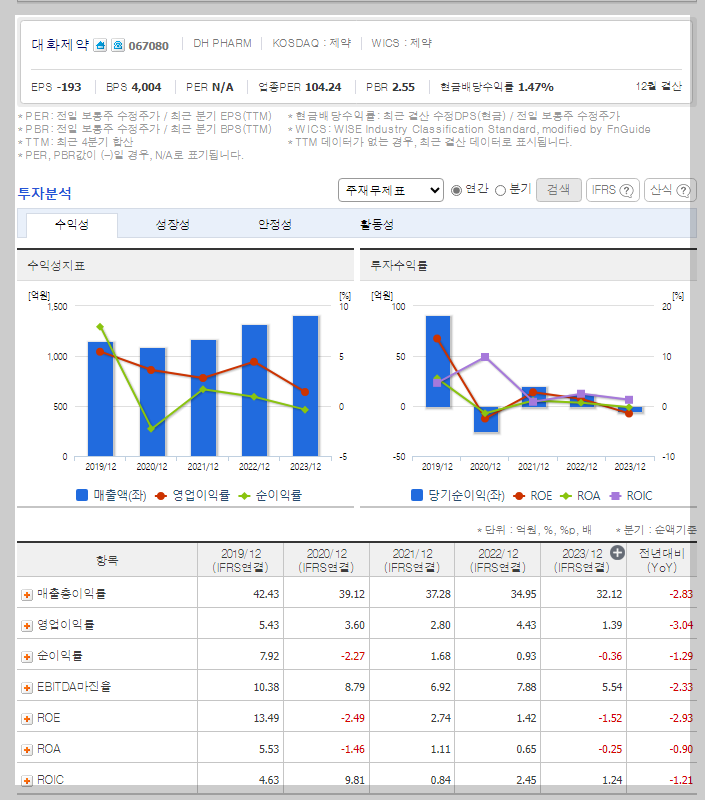705x800 pixels.
Task: Switch to the 안정성 tab
Action: coord(274,224)
